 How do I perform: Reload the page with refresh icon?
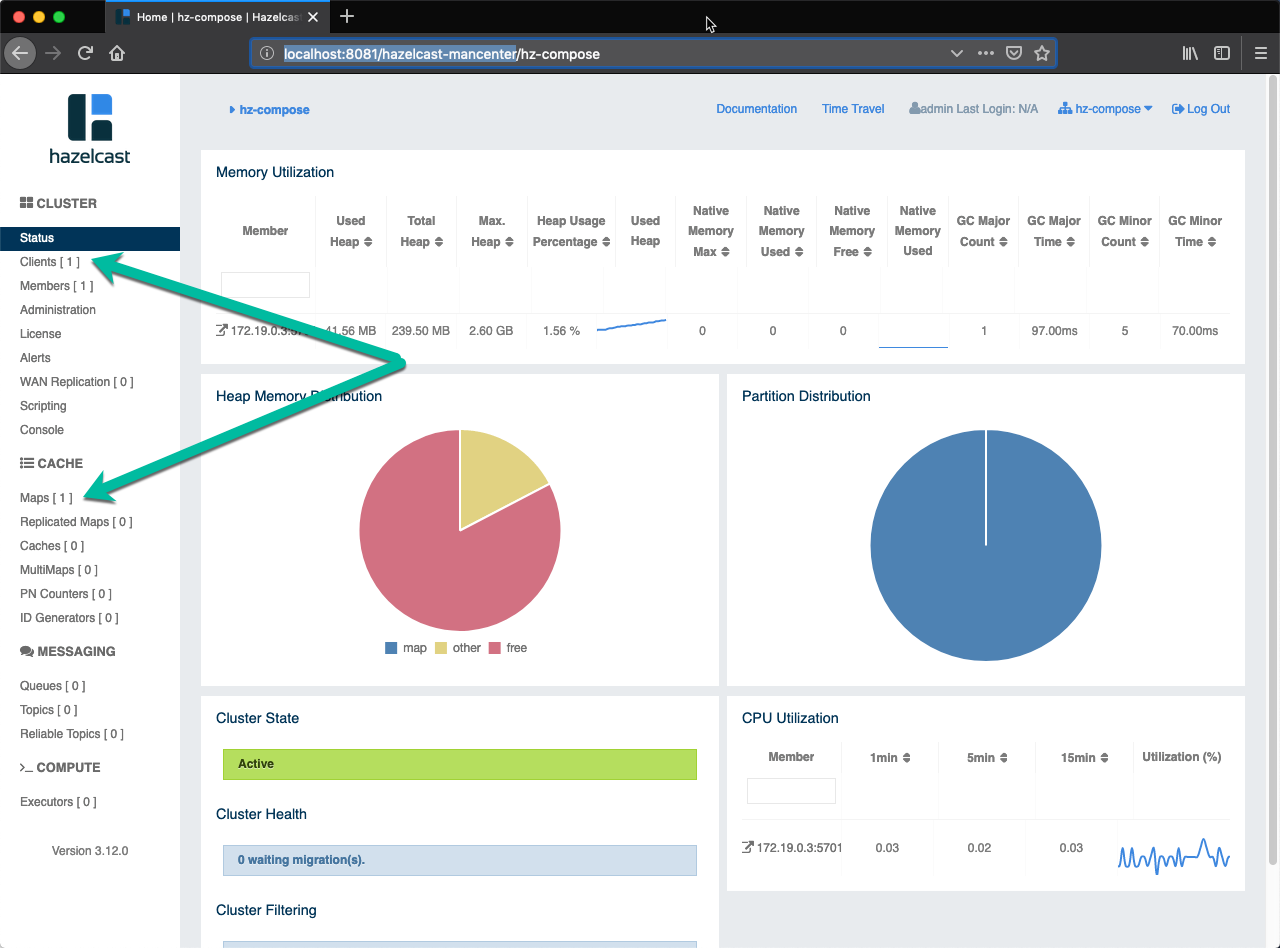point(85,53)
